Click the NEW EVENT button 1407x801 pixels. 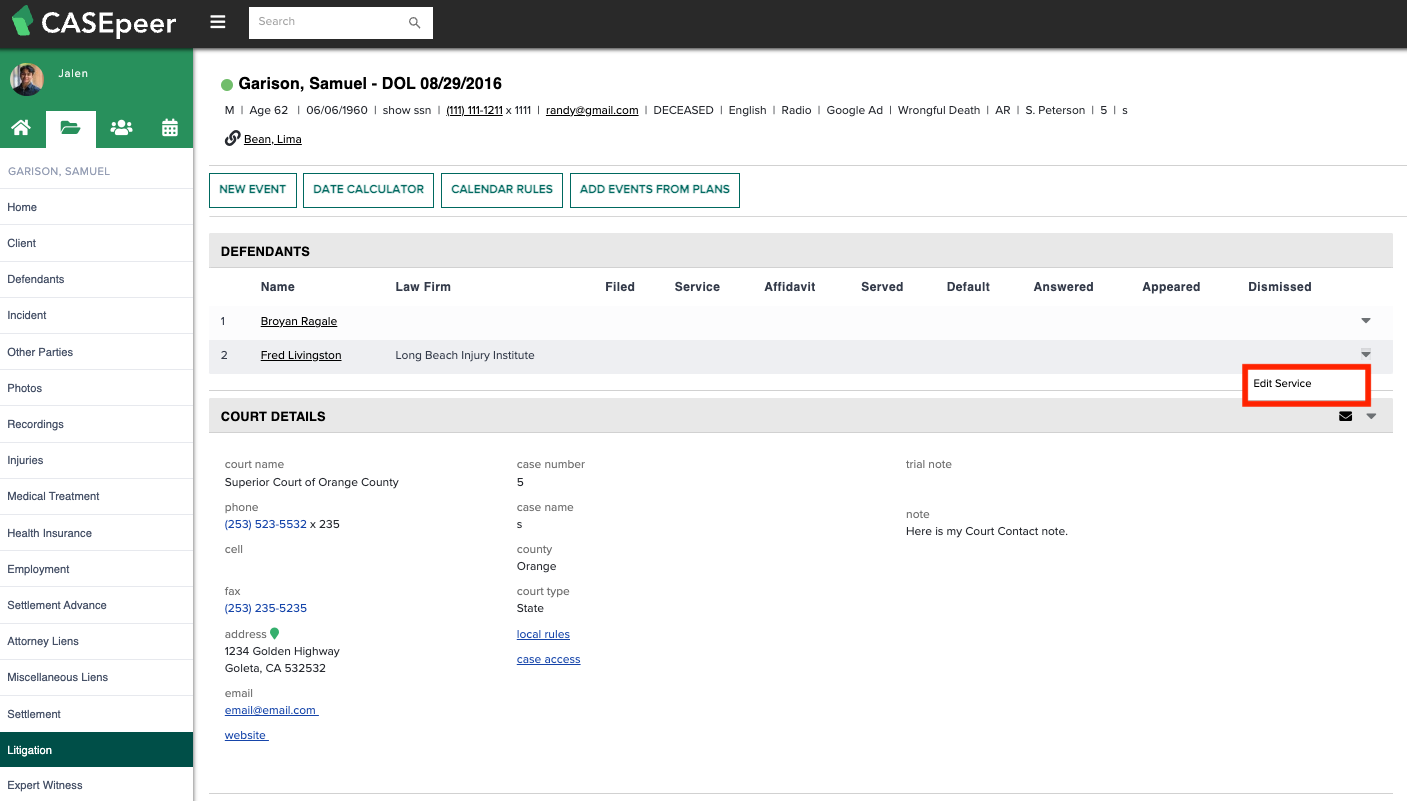[253, 190]
